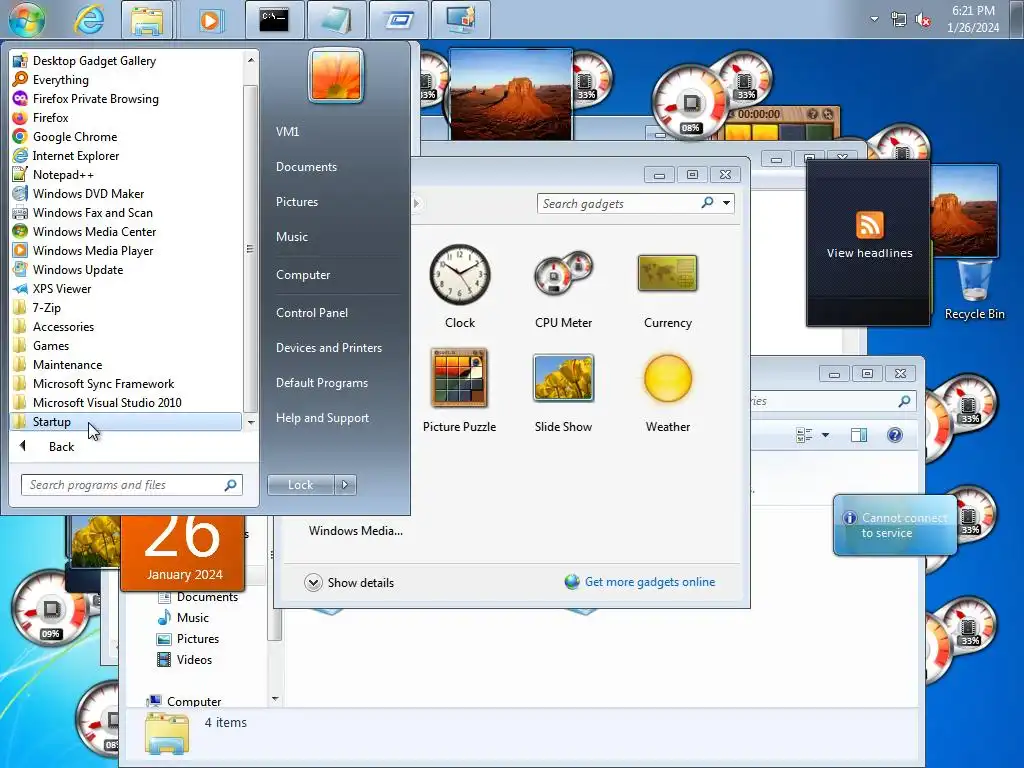Viewport: 1024px width, 768px height.
Task: Click the Search gadgets field
Action: (619, 203)
